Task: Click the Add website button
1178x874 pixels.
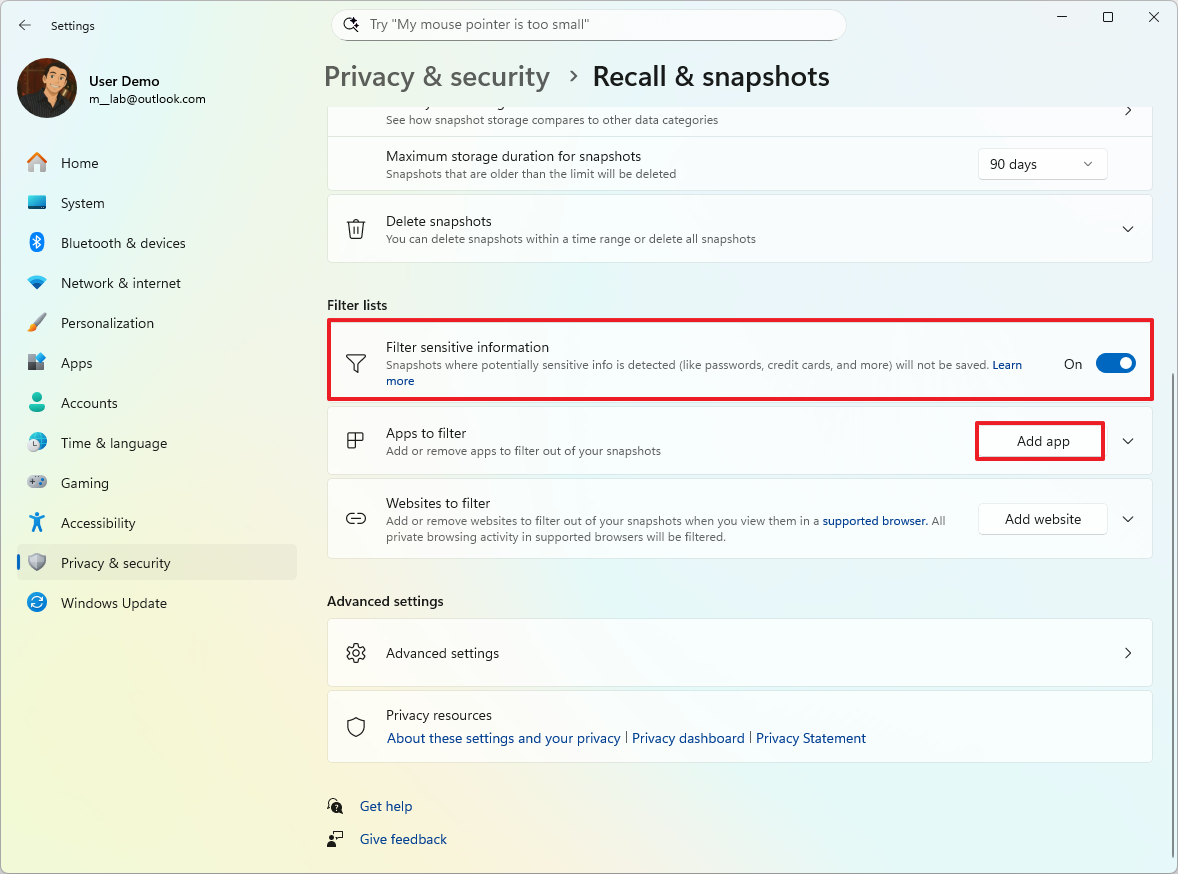Action: point(1042,519)
